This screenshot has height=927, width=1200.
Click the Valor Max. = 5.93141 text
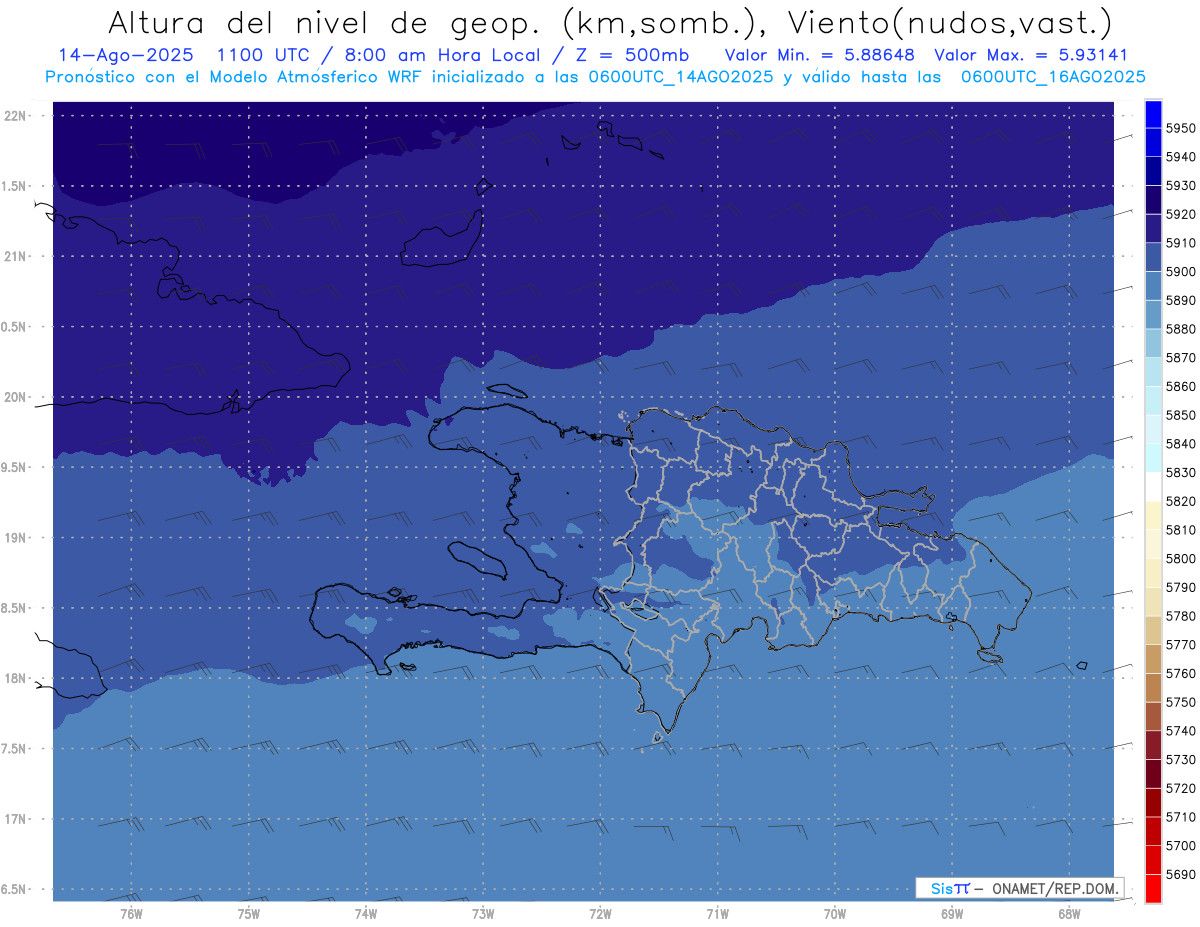point(1030,55)
